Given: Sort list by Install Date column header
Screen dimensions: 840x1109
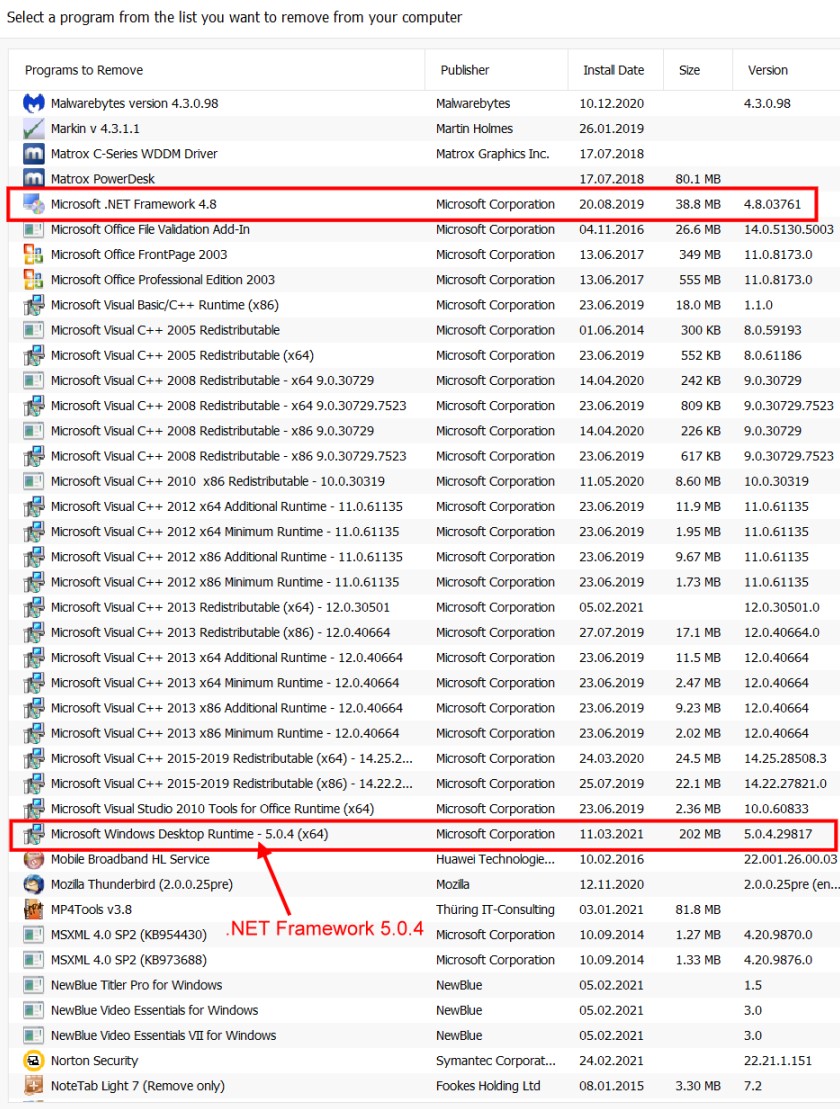Looking at the screenshot, I should click(615, 70).
